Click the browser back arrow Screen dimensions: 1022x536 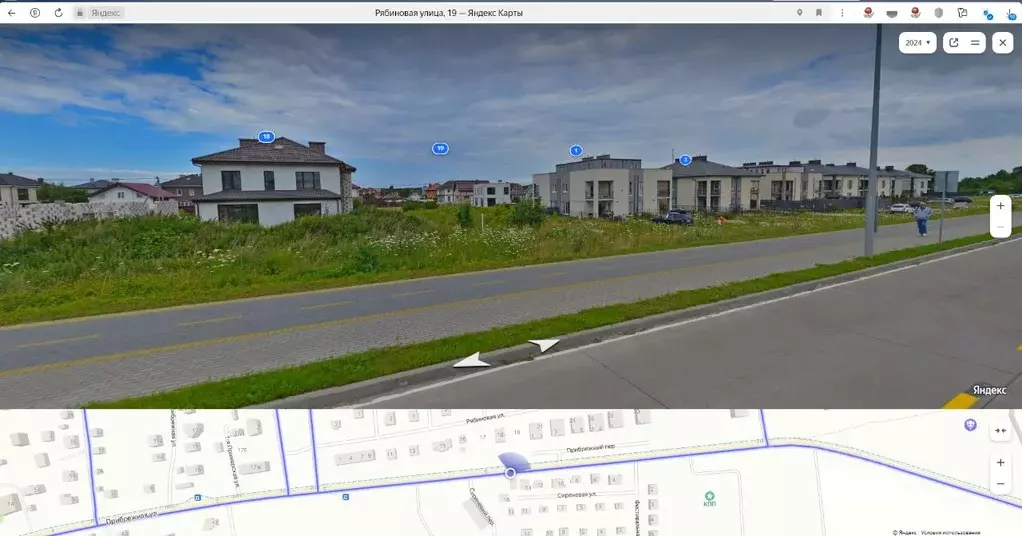click(12, 12)
